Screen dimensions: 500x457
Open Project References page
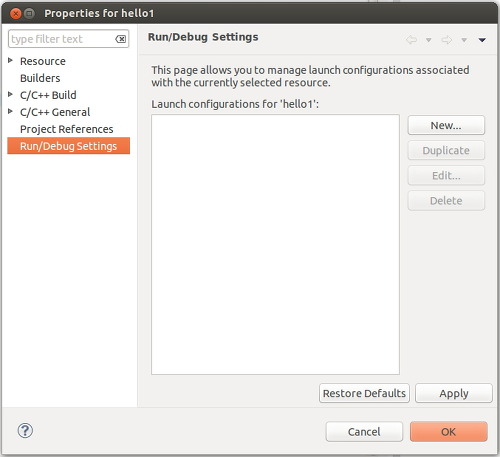click(x=67, y=129)
